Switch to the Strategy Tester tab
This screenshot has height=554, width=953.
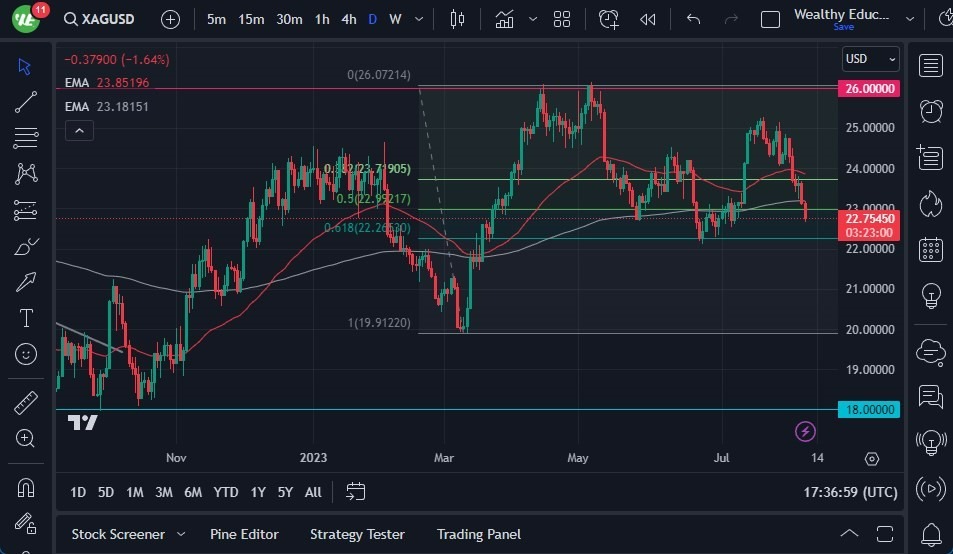click(357, 534)
